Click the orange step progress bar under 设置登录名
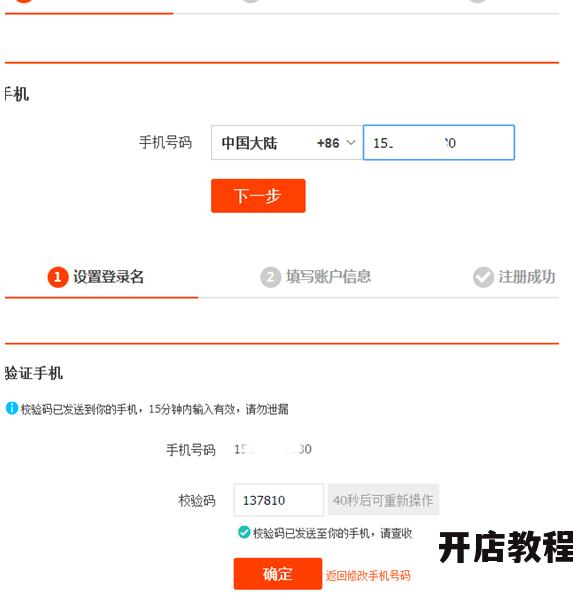This screenshot has width=573, height=594. click(101, 297)
